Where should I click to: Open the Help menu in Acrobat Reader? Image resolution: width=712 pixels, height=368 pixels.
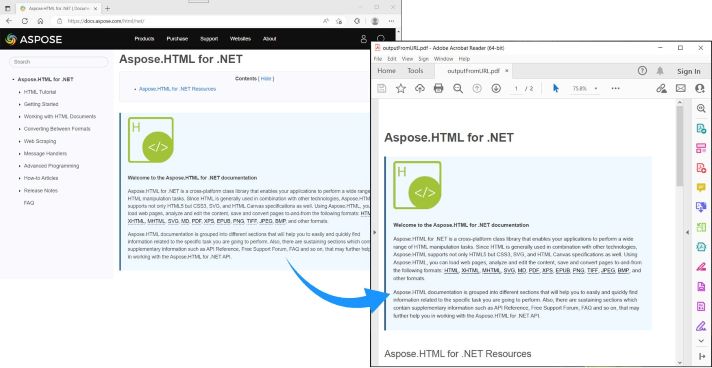point(464,59)
